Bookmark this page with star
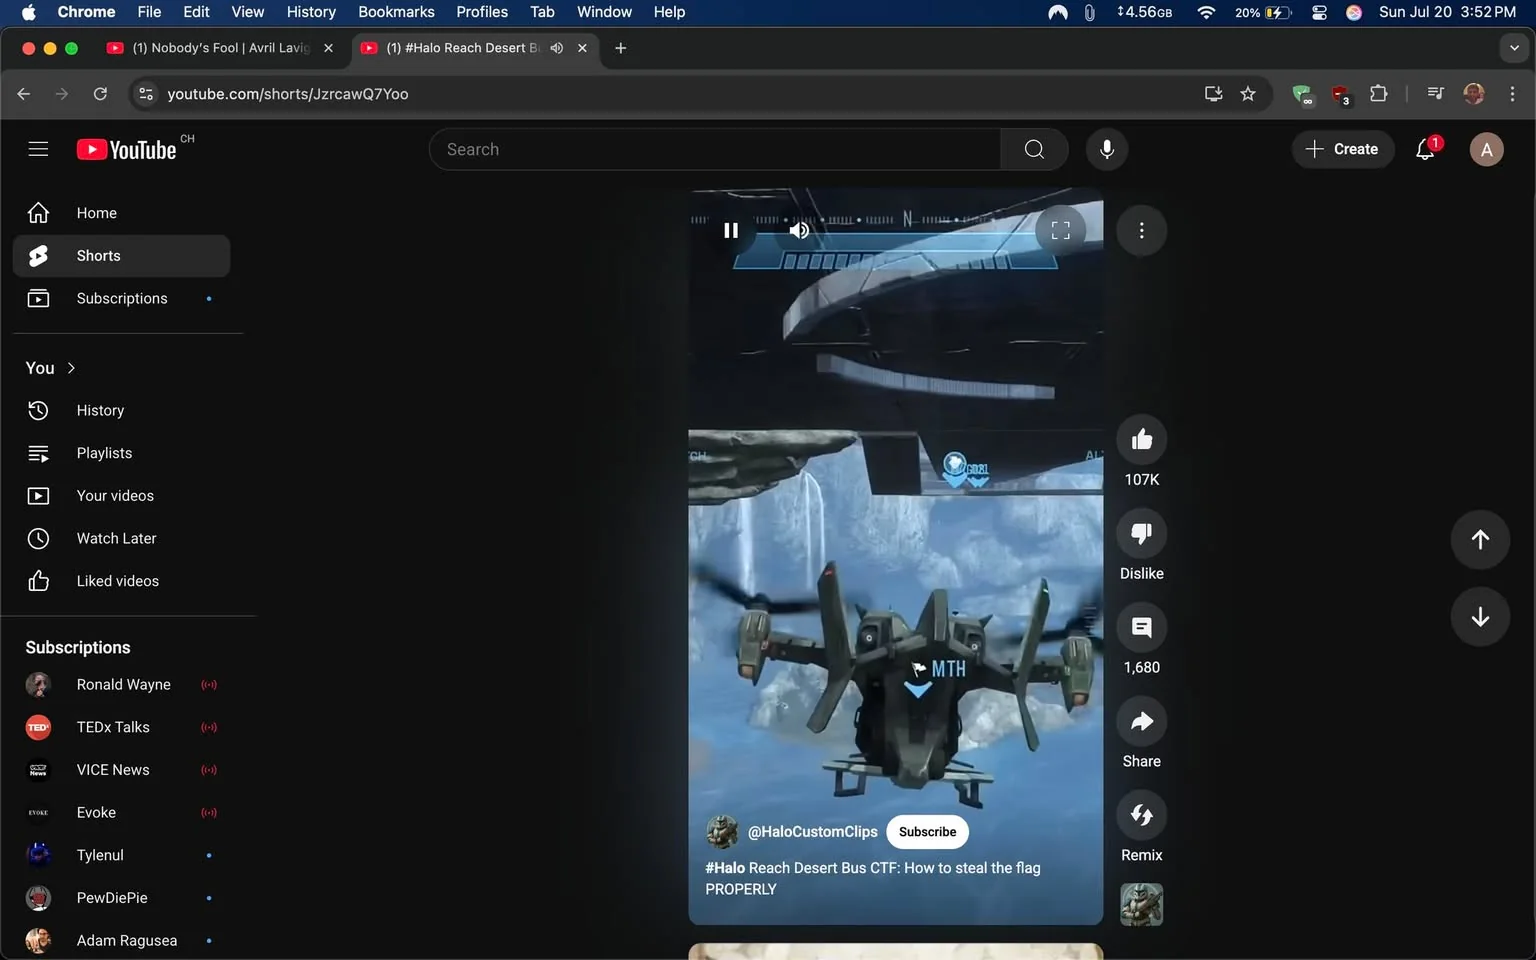The width and height of the screenshot is (1536, 960). point(1248,94)
